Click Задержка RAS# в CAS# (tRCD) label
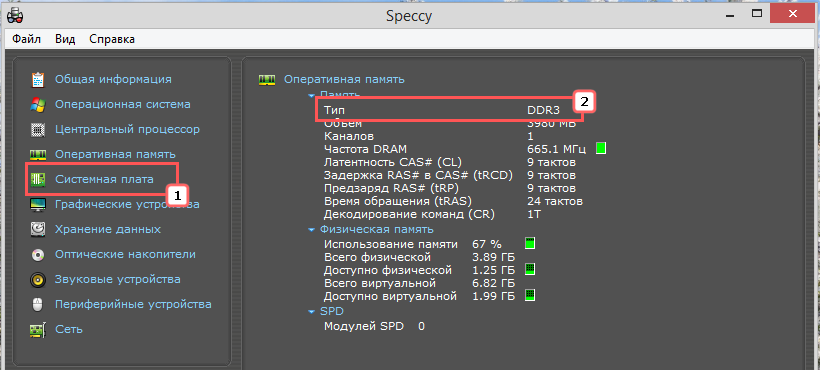 [x=418, y=175]
